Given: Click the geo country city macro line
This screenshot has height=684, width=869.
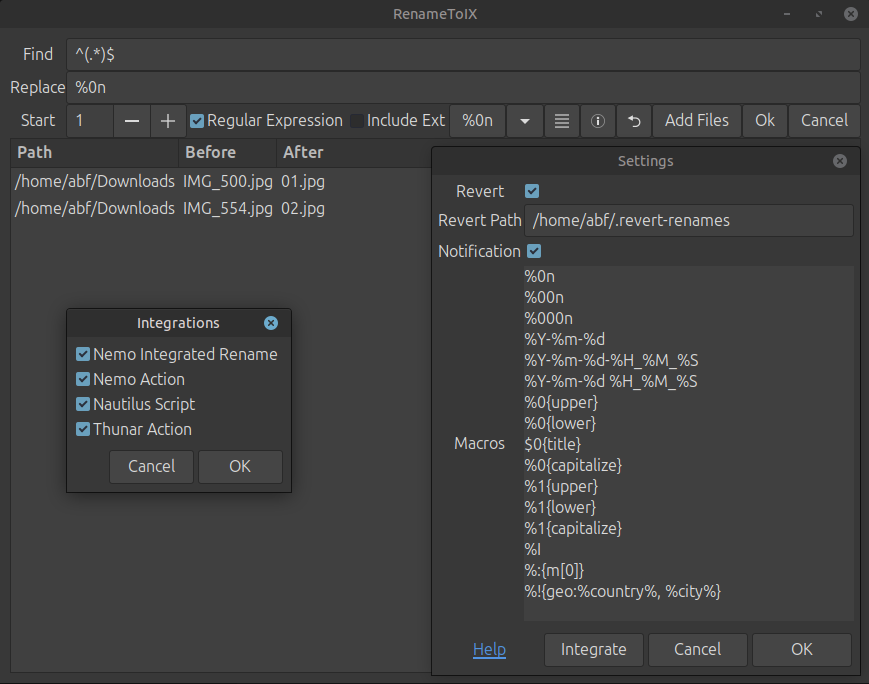Looking at the screenshot, I should click(622, 591).
